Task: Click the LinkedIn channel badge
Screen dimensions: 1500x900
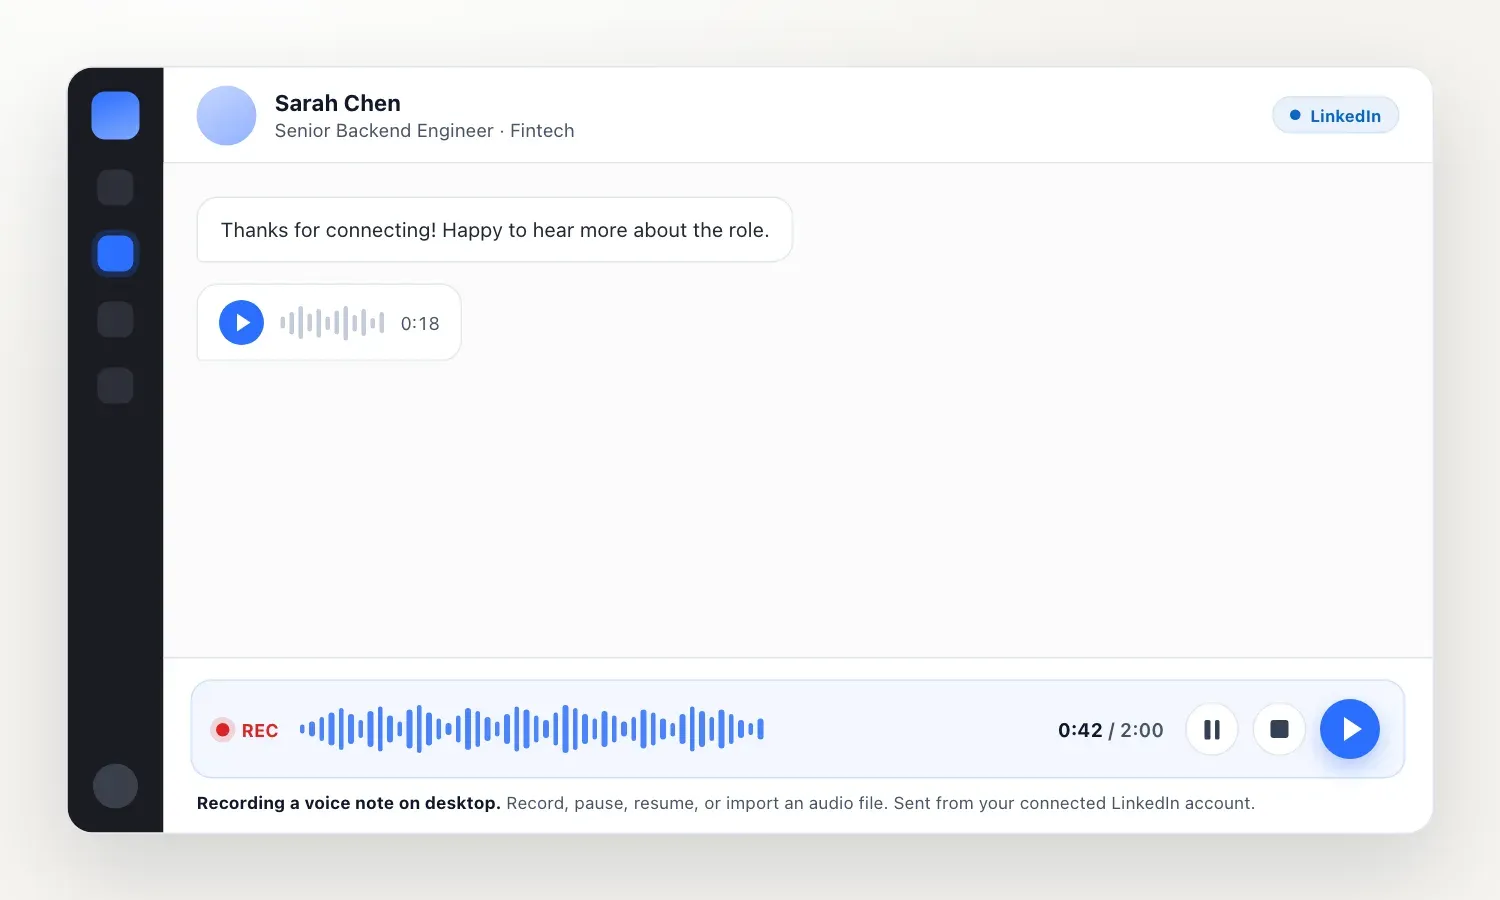Action: 1335,115
